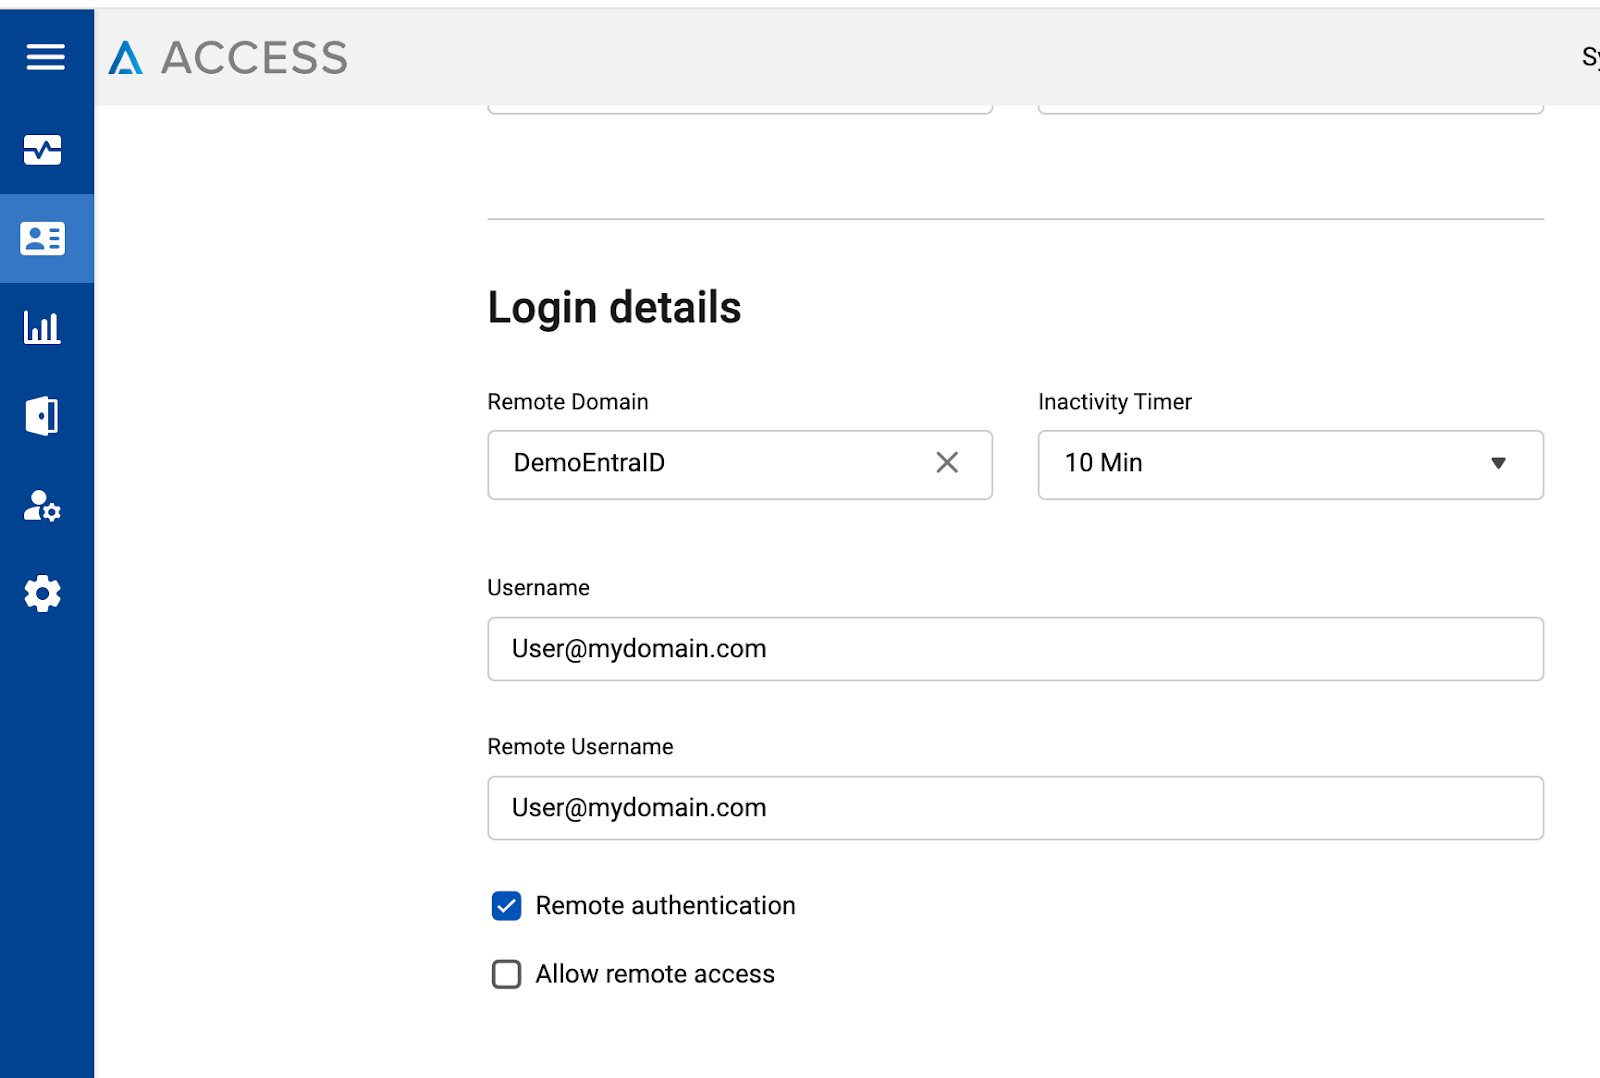
Task: Open the Inactivity Timer dropdown
Action: coord(1290,464)
